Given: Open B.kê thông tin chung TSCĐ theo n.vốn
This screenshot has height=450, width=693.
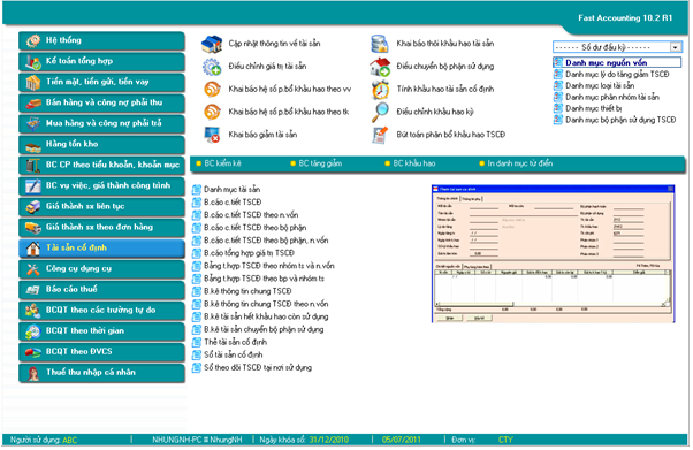Looking at the screenshot, I should click(x=266, y=305).
